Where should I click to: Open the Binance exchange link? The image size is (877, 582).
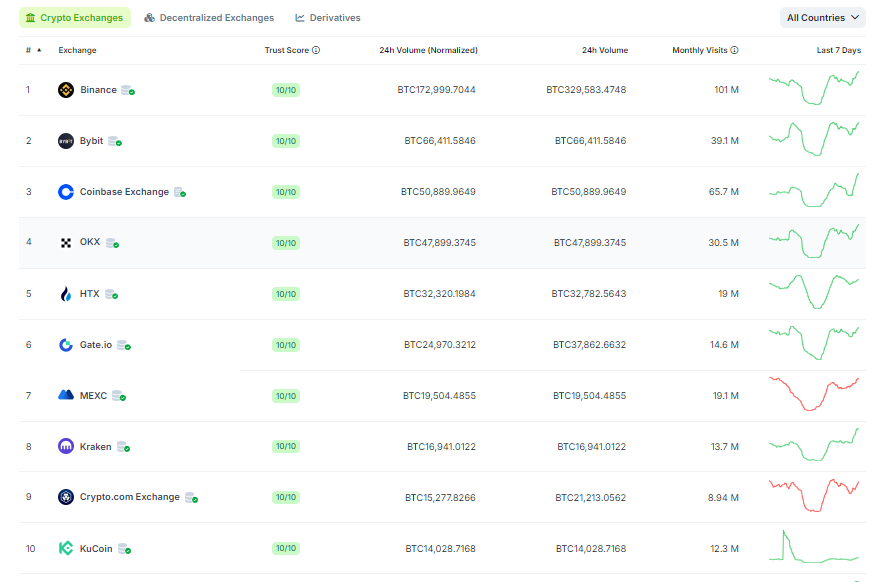98,90
